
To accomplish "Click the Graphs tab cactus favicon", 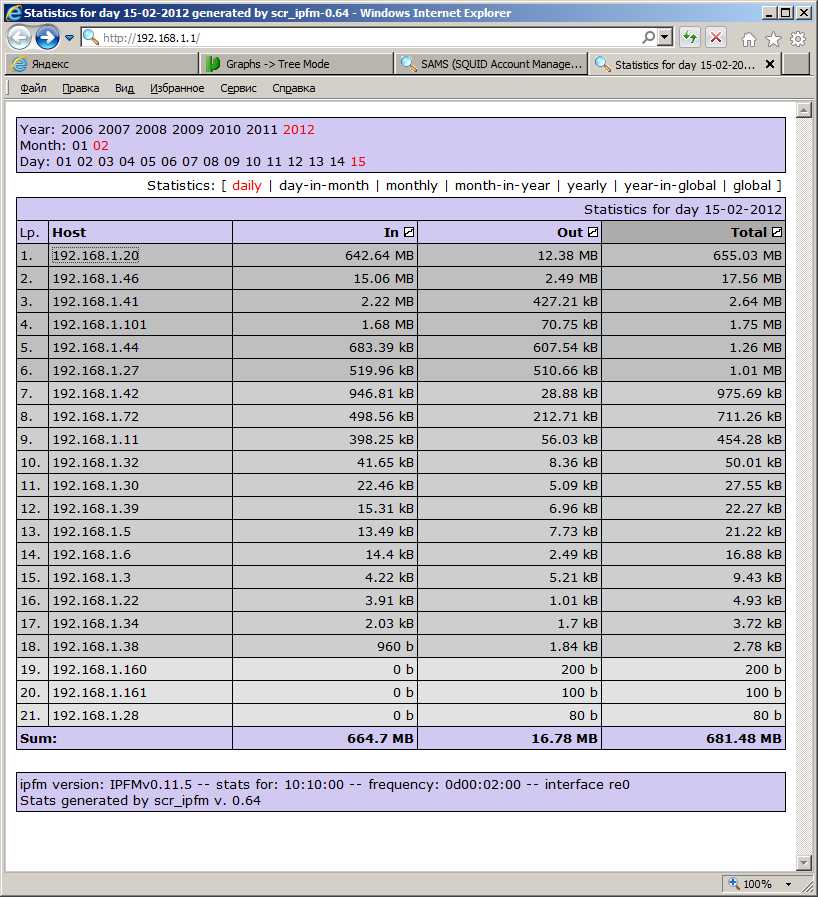I will coord(213,64).
